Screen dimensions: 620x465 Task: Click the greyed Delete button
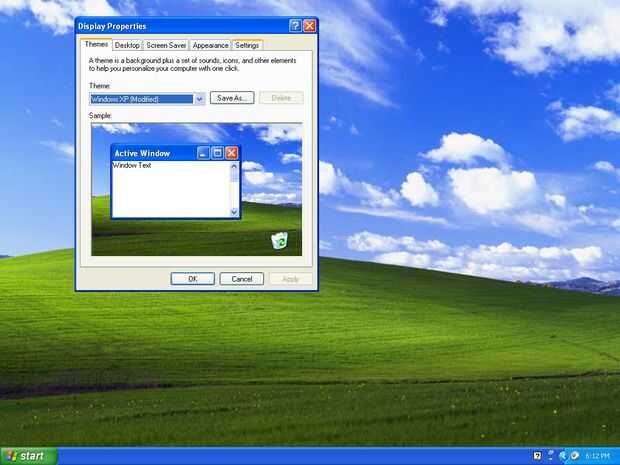[281, 98]
